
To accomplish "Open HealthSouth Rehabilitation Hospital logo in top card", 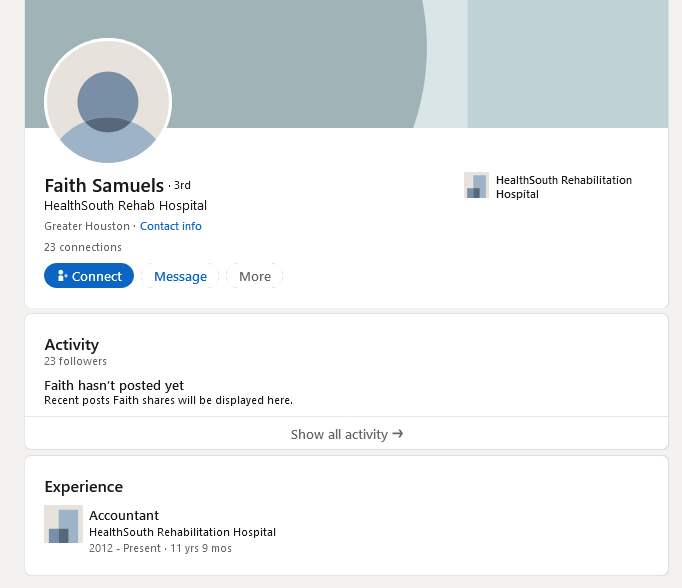I will [476, 185].
